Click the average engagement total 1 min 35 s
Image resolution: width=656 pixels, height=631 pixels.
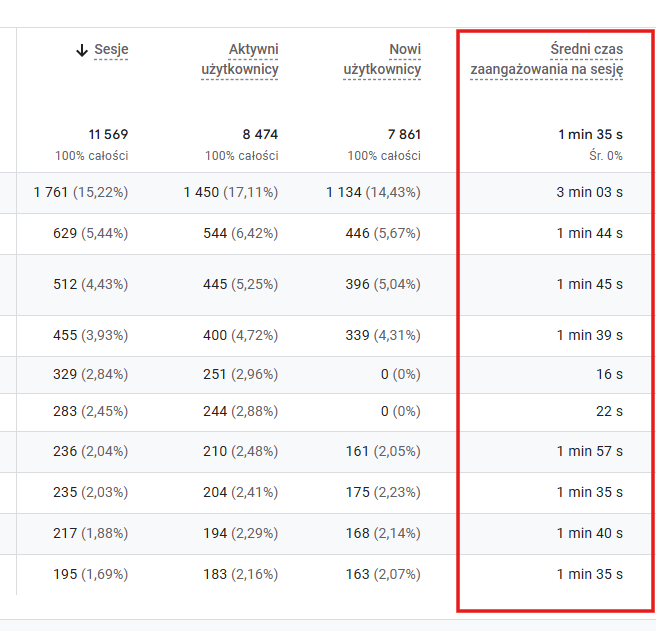590,134
